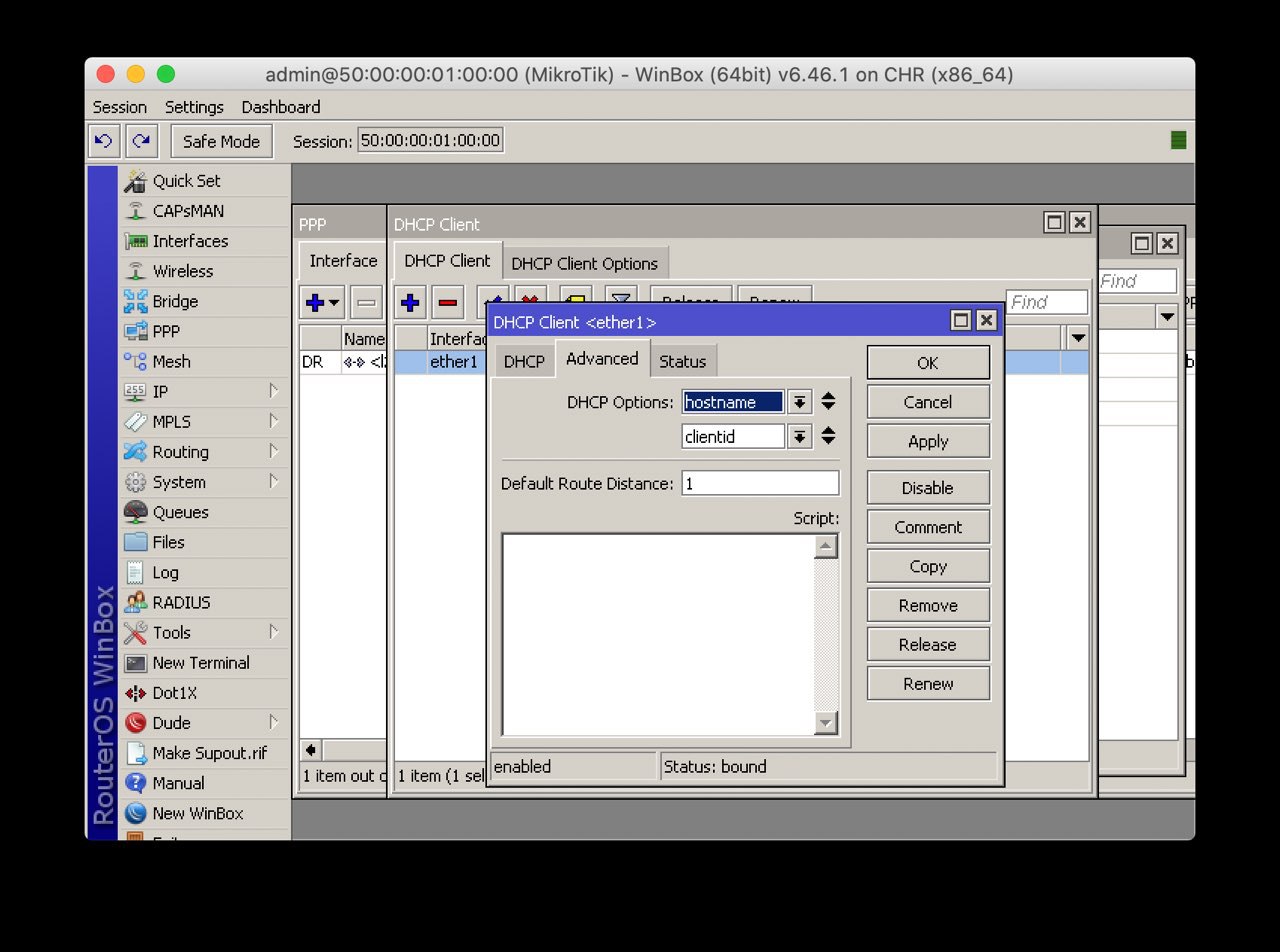Open RADIUS from the sidebar
1280x952 pixels.
181,602
